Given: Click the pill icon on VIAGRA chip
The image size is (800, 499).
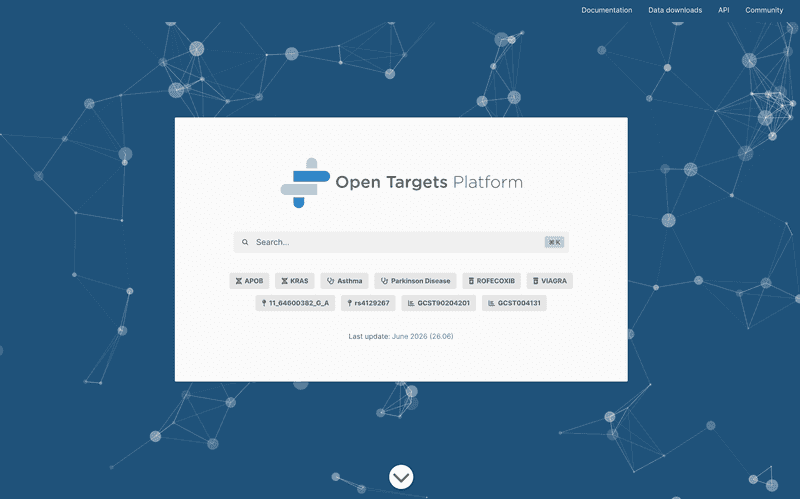Looking at the screenshot, I should (x=535, y=281).
